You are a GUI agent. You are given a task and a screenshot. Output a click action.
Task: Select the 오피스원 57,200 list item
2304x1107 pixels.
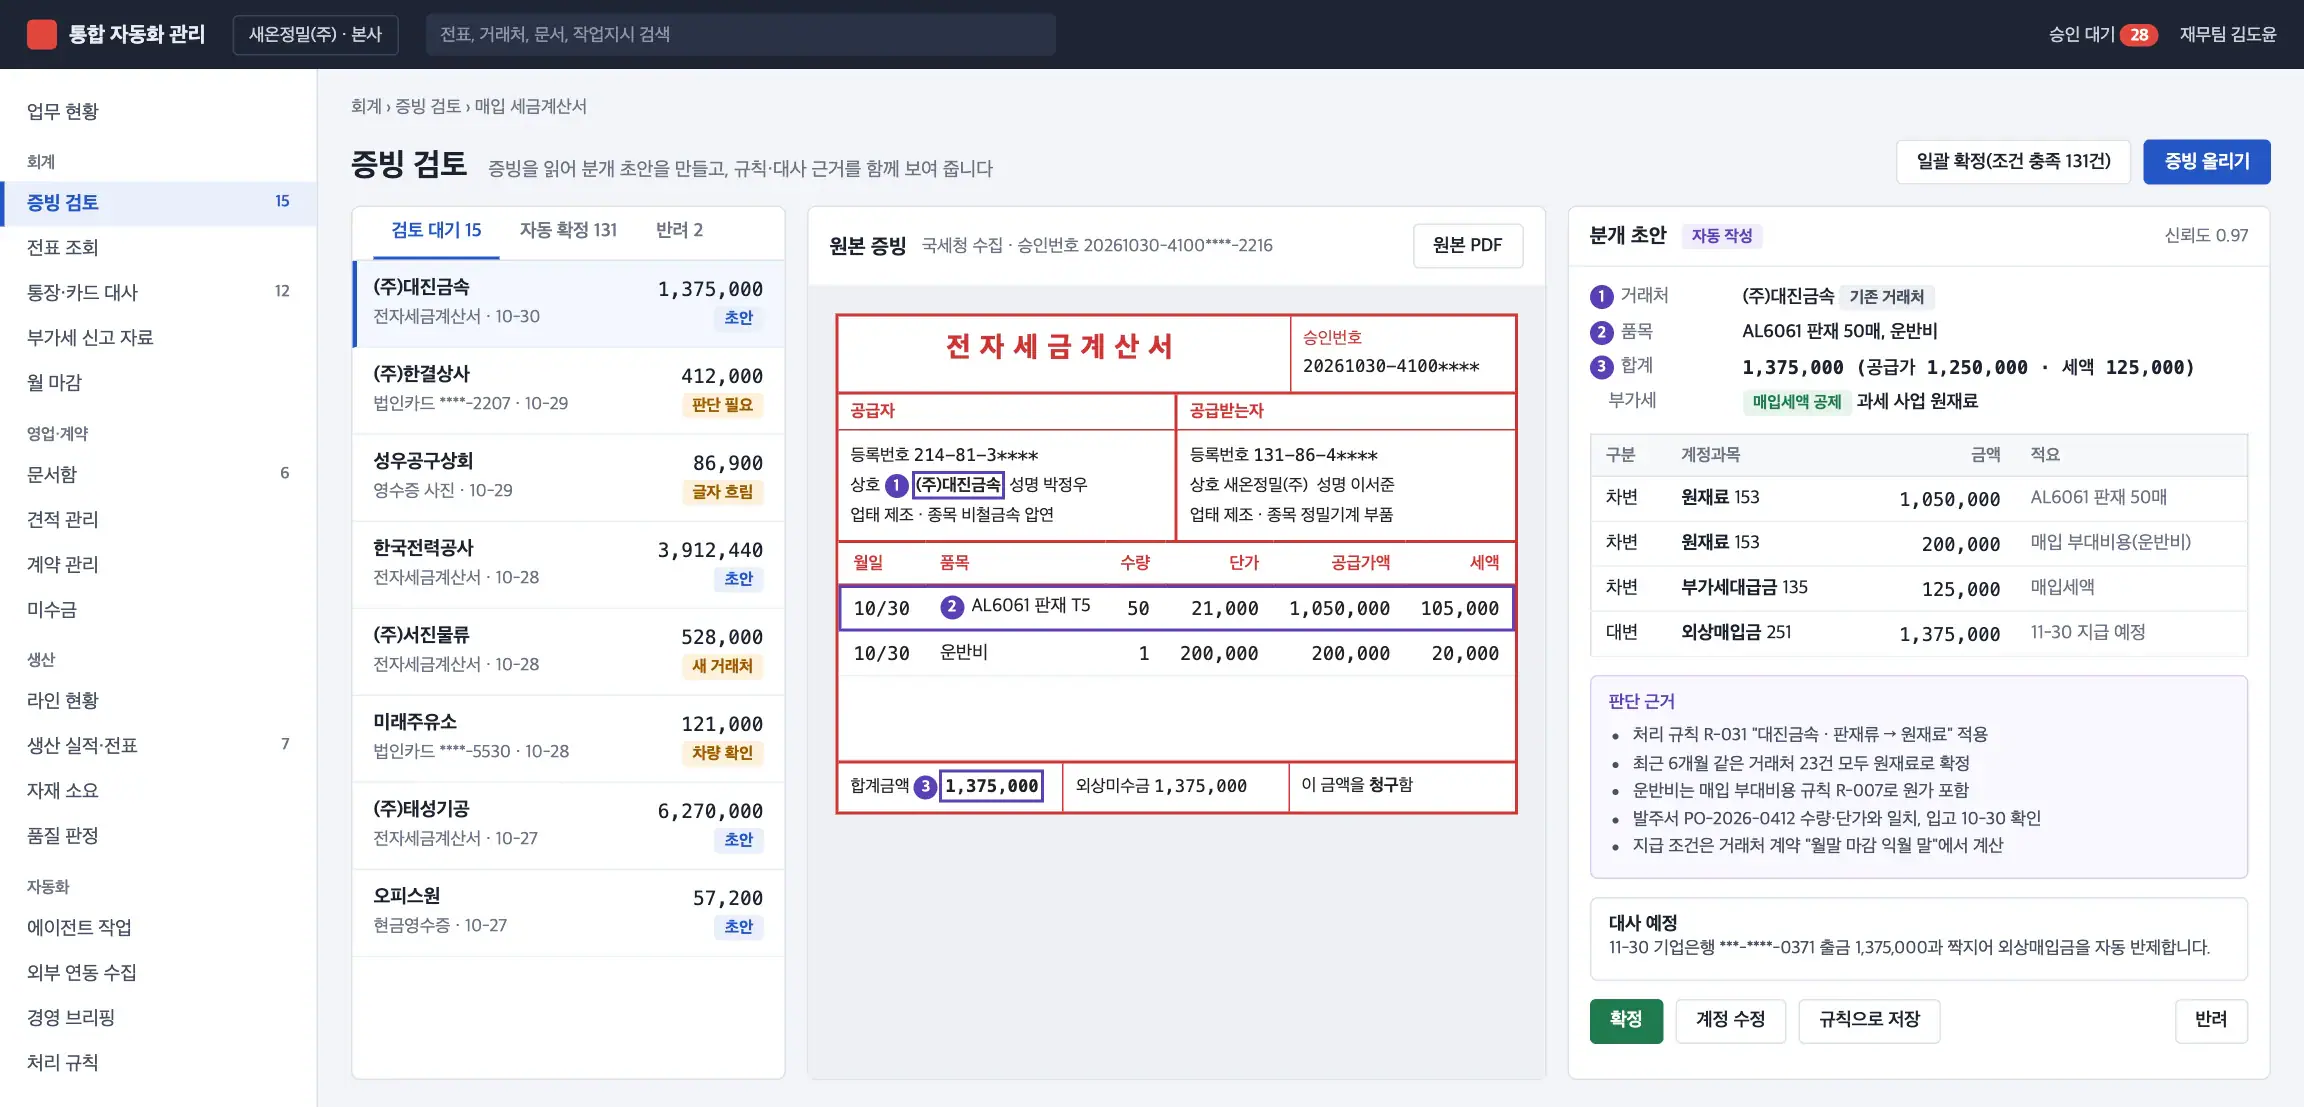tap(568, 912)
